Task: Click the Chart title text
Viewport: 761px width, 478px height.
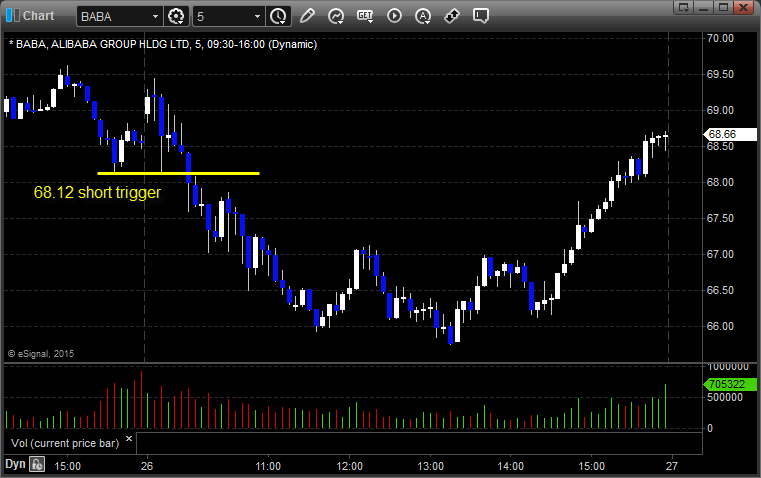Action: pos(38,16)
